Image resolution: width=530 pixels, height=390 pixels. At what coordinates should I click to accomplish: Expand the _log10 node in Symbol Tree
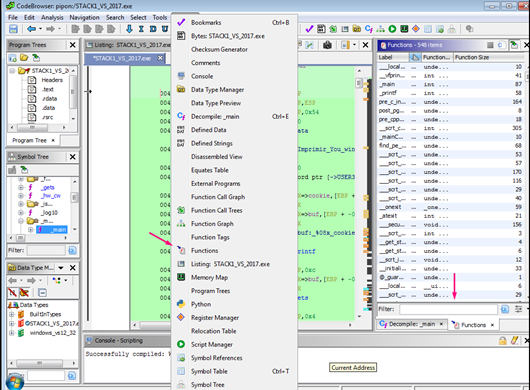click(x=21, y=213)
